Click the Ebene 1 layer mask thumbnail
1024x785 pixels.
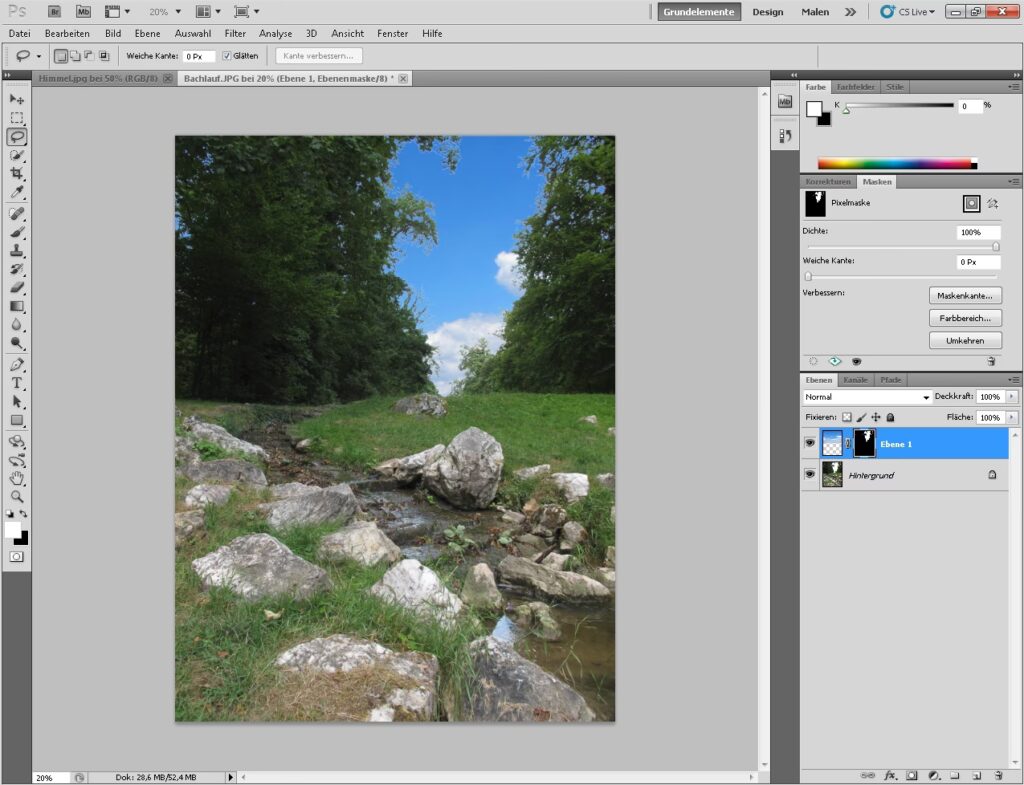[863, 443]
